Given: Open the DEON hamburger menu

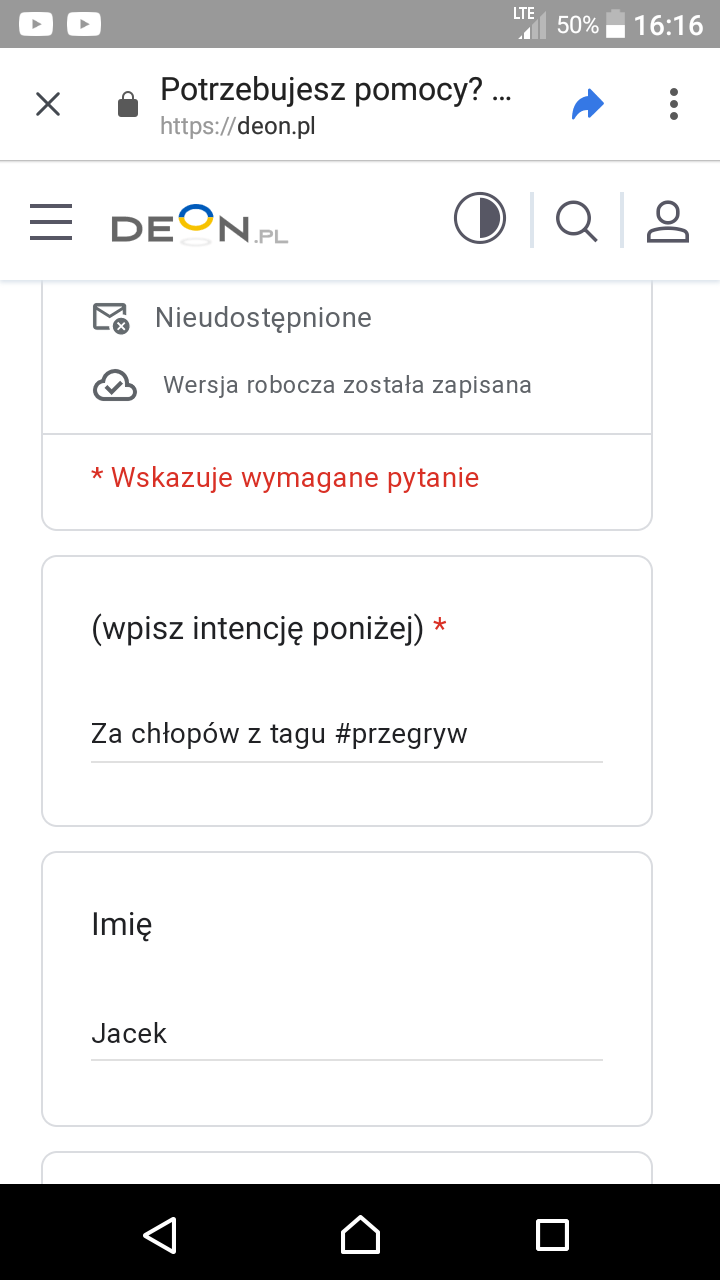Looking at the screenshot, I should 51,221.
